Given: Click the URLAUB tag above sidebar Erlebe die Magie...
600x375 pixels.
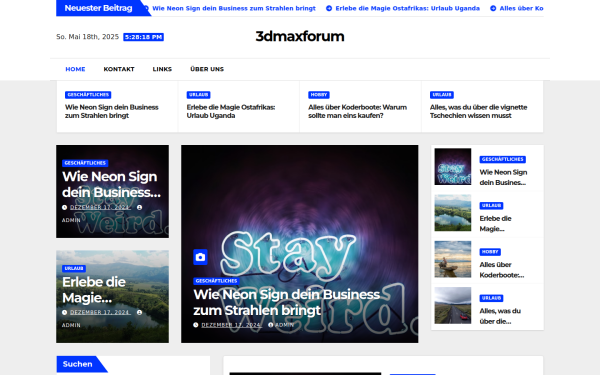Looking at the screenshot, I should [491, 205].
